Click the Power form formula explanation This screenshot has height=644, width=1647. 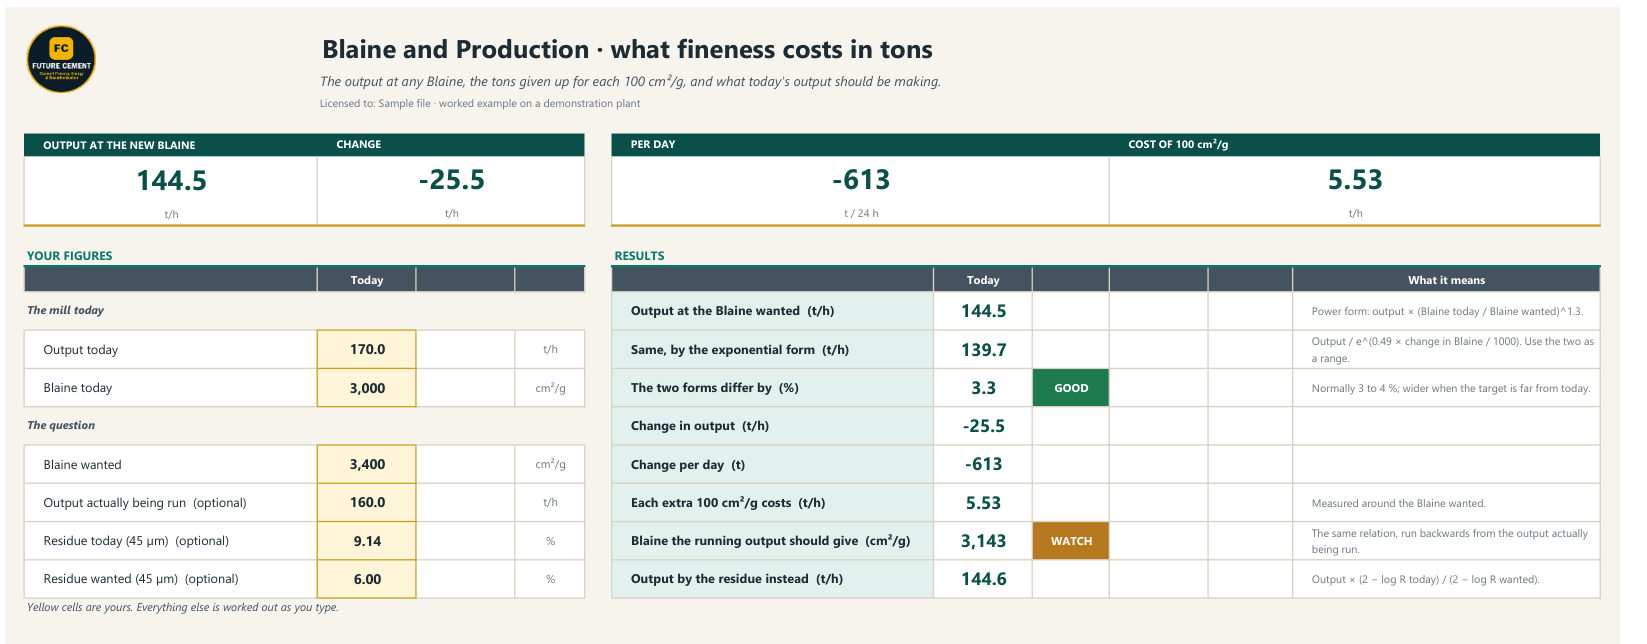[x=1447, y=311]
